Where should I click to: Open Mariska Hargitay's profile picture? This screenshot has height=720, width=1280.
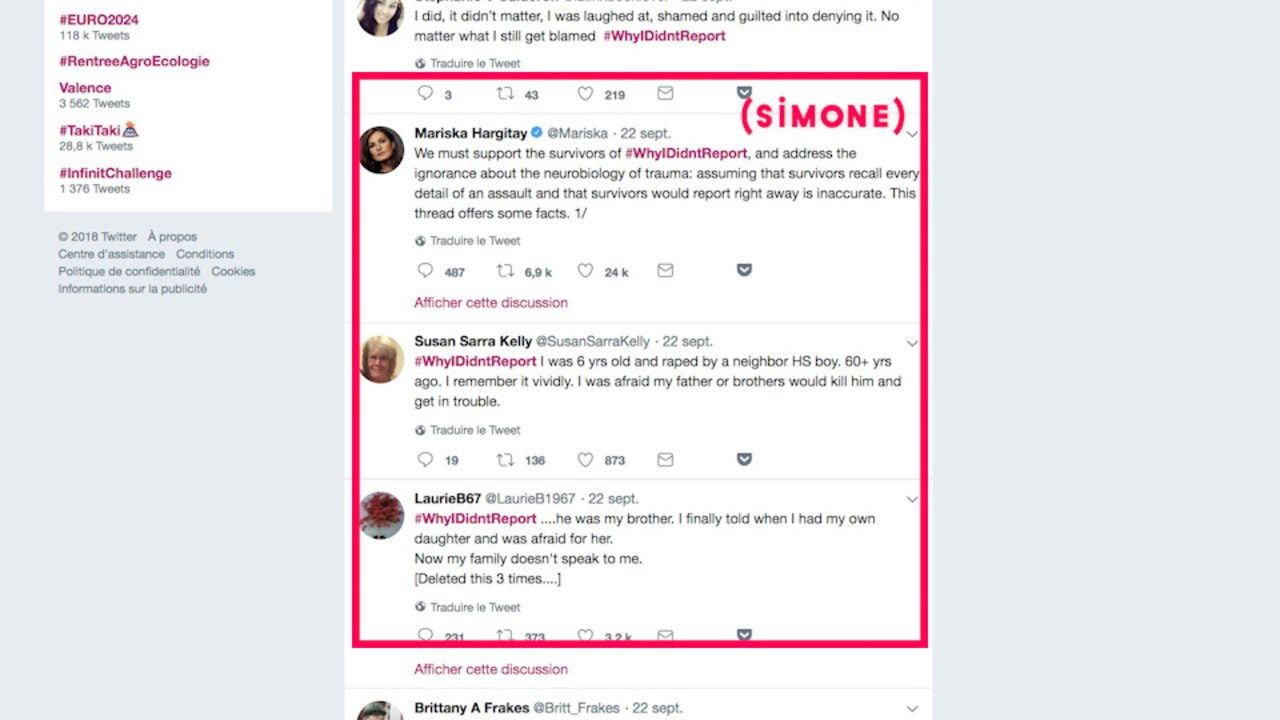[x=381, y=150]
